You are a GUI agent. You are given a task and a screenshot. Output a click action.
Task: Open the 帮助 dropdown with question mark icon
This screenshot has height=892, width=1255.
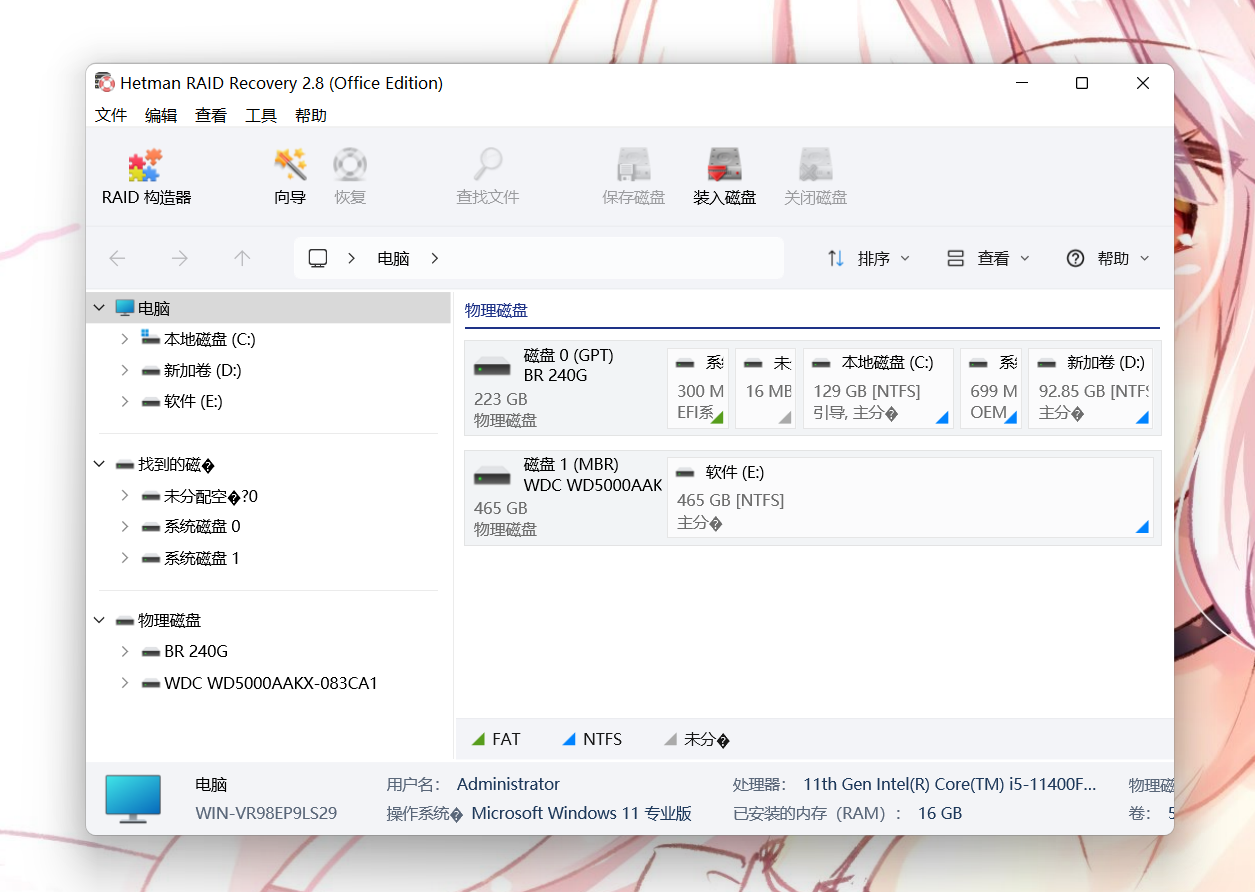point(1108,258)
